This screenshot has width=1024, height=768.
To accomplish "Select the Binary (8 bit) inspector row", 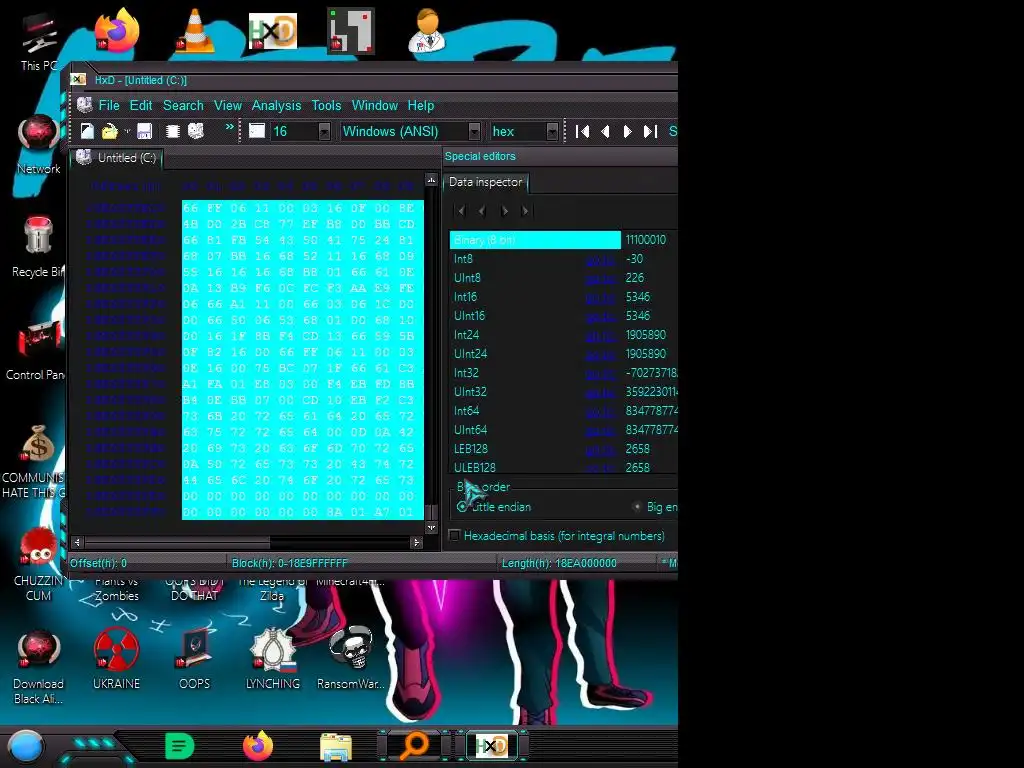I will click(535, 240).
